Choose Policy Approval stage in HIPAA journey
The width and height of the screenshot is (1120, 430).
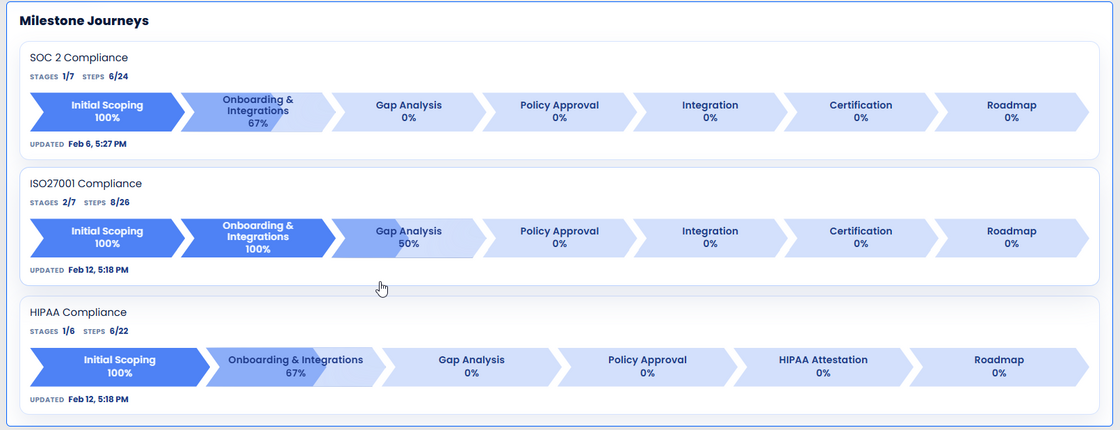tap(647, 366)
